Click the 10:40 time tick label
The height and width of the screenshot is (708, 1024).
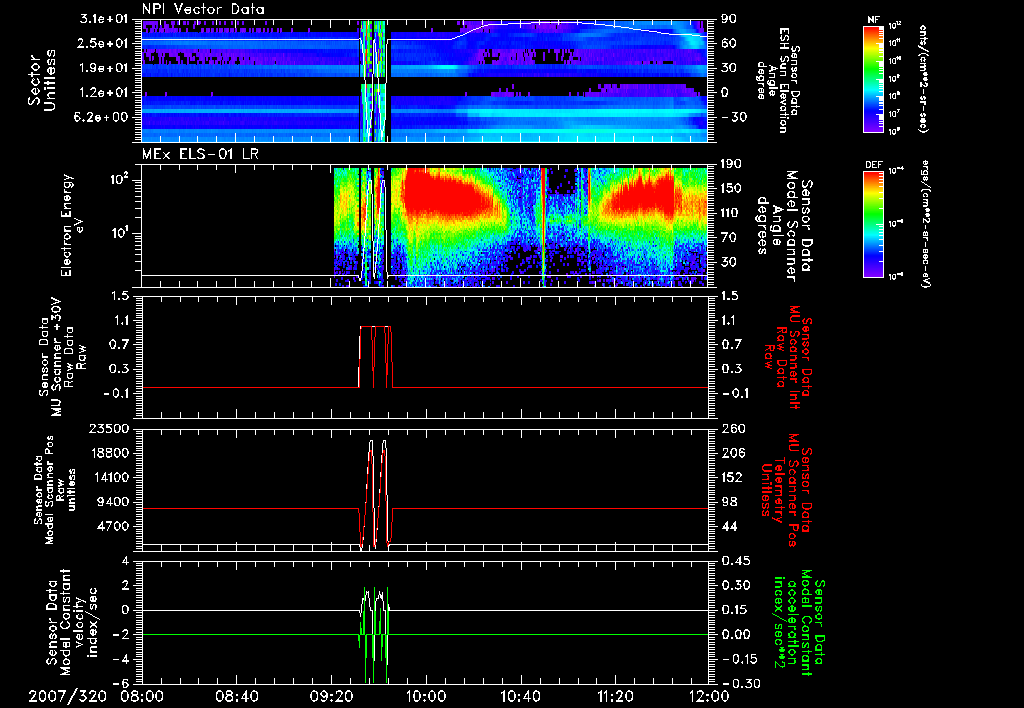click(x=520, y=696)
